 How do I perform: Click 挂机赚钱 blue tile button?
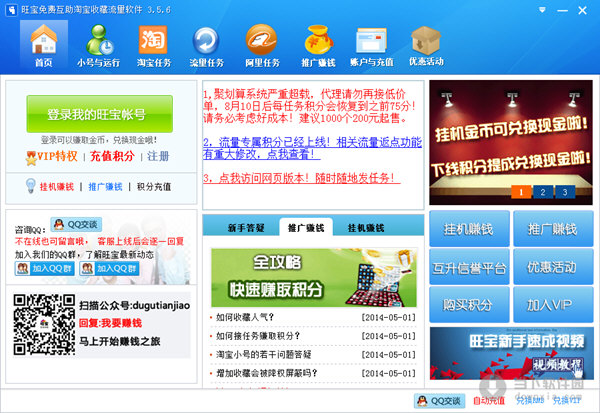tap(469, 229)
